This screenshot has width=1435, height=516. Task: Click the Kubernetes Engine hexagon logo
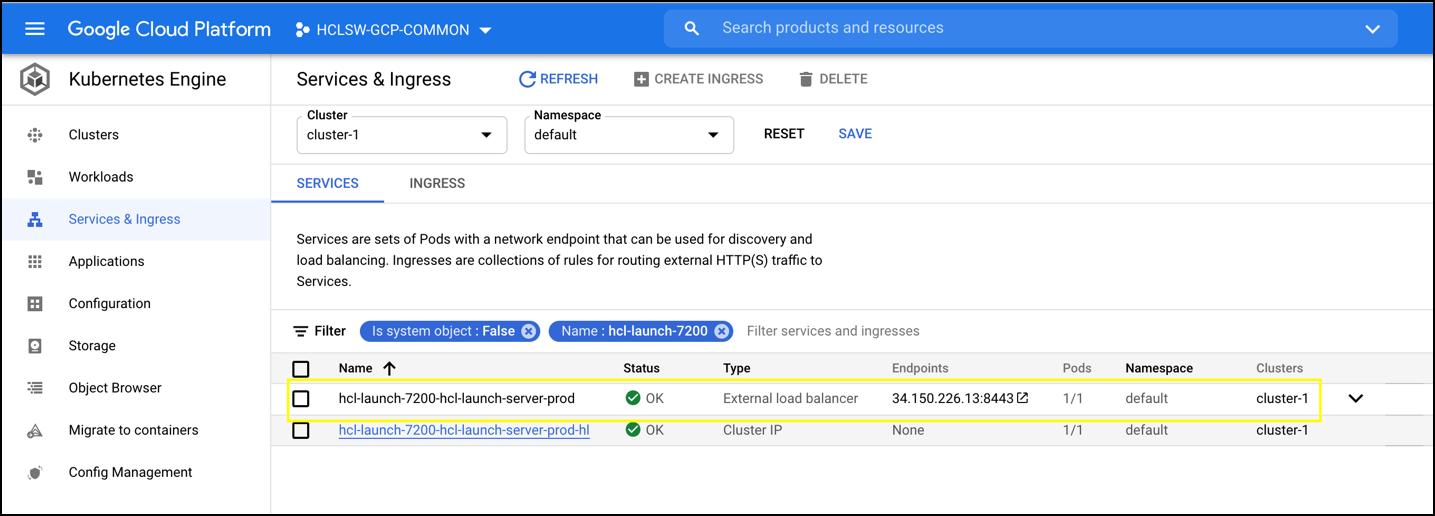(35, 80)
